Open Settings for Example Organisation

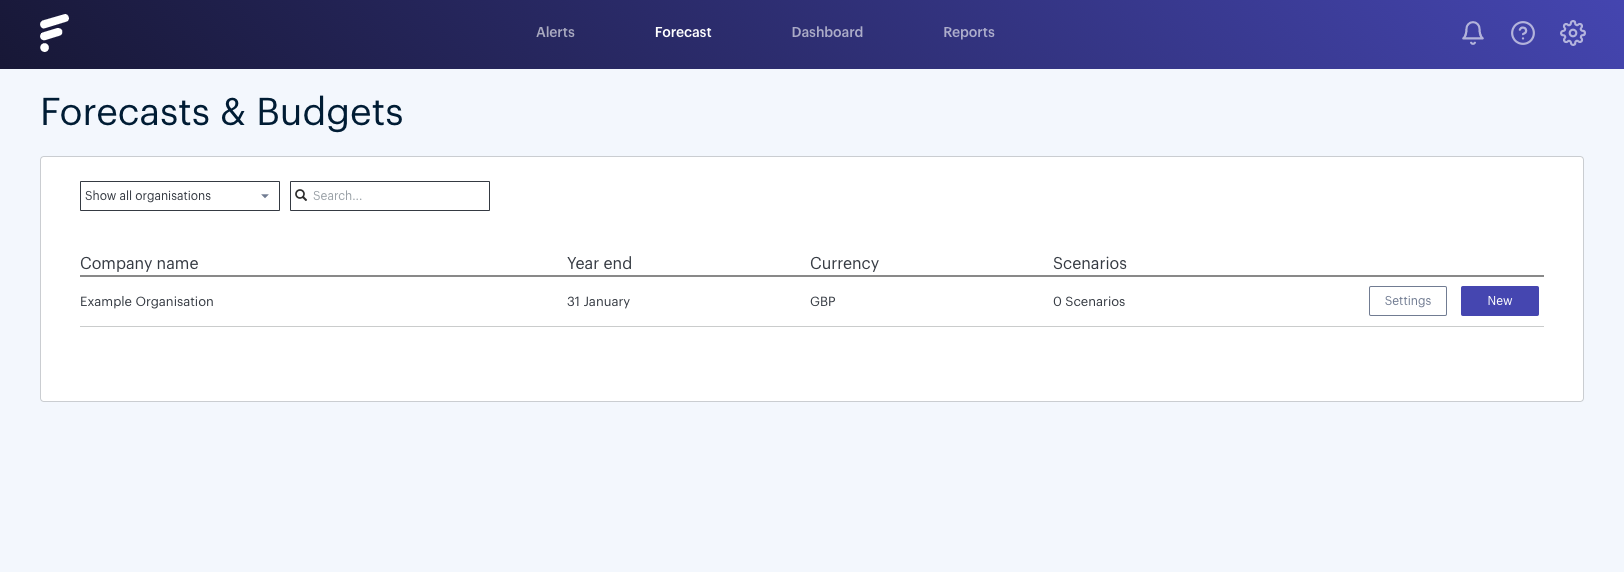(x=1407, y=301)
